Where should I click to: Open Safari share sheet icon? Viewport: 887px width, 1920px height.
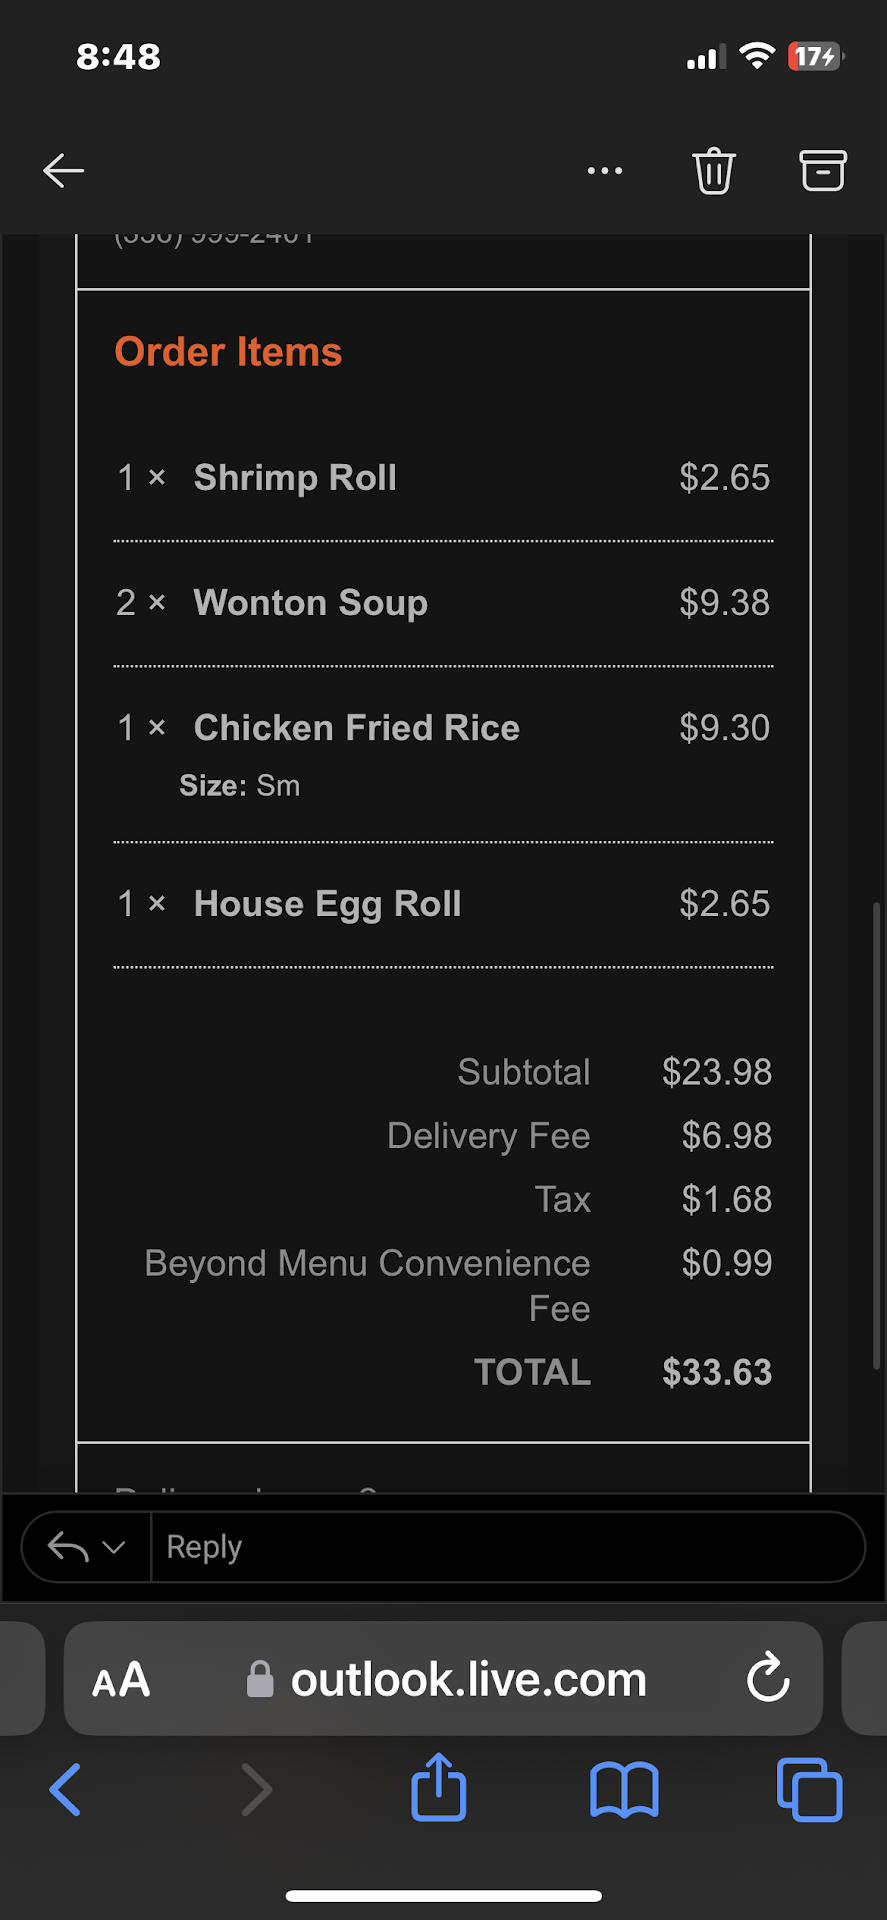pyautogui.click(x=439, y=1789)
